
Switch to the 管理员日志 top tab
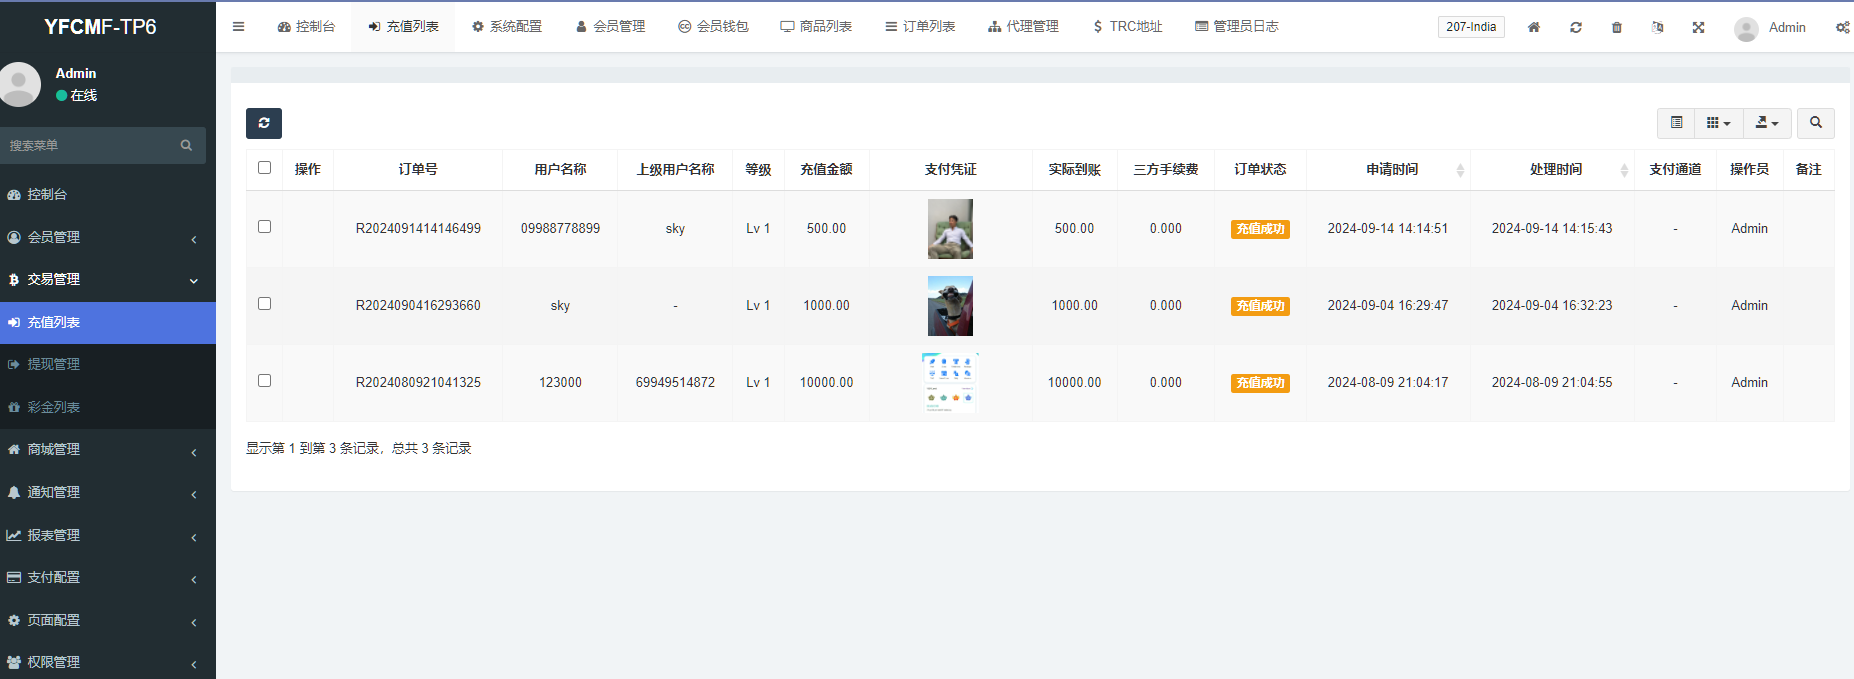tap(1237, 27)
